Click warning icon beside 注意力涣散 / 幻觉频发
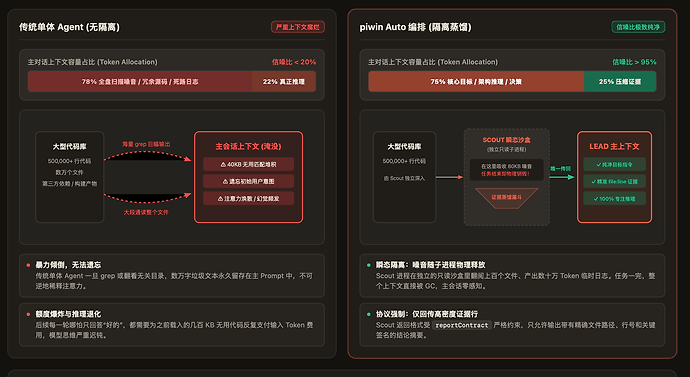690x377 pixels. pos(220,199)
